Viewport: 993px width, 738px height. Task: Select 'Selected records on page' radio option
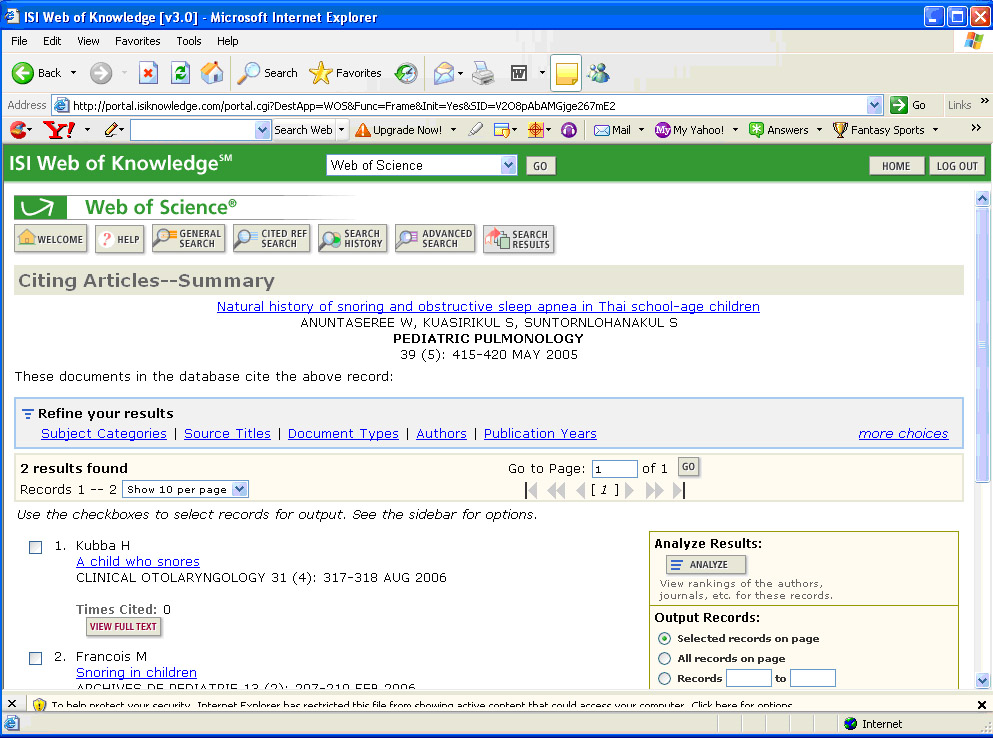tap(664, 638)
